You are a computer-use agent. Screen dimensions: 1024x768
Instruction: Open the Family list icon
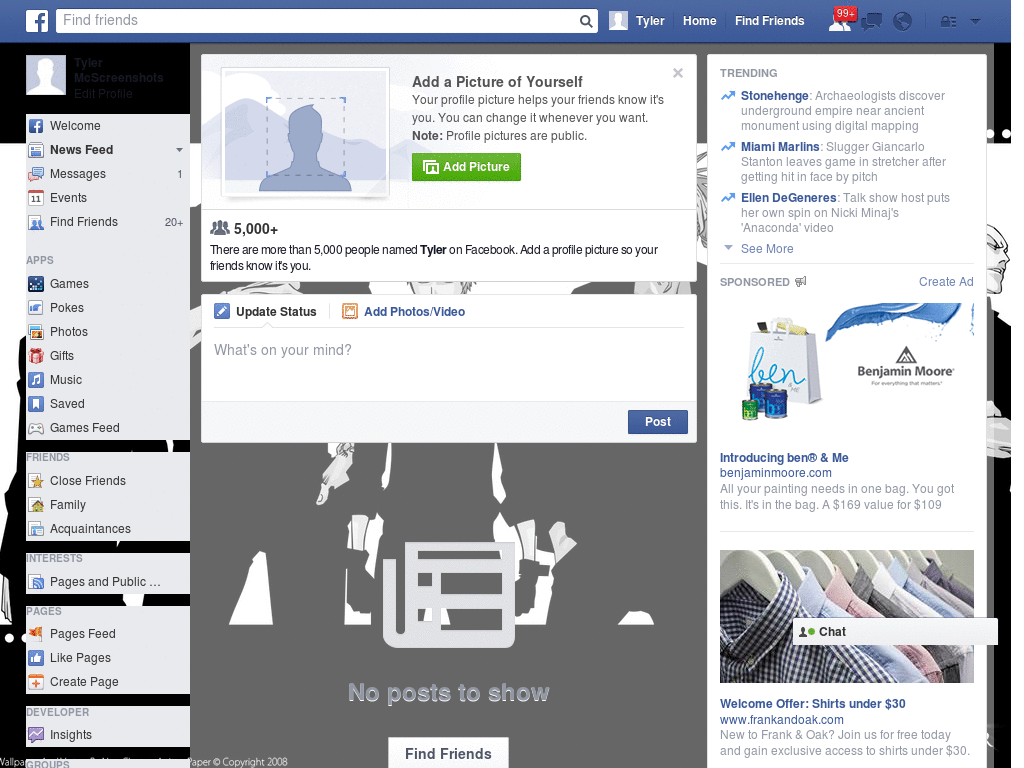tap(36, 505)
